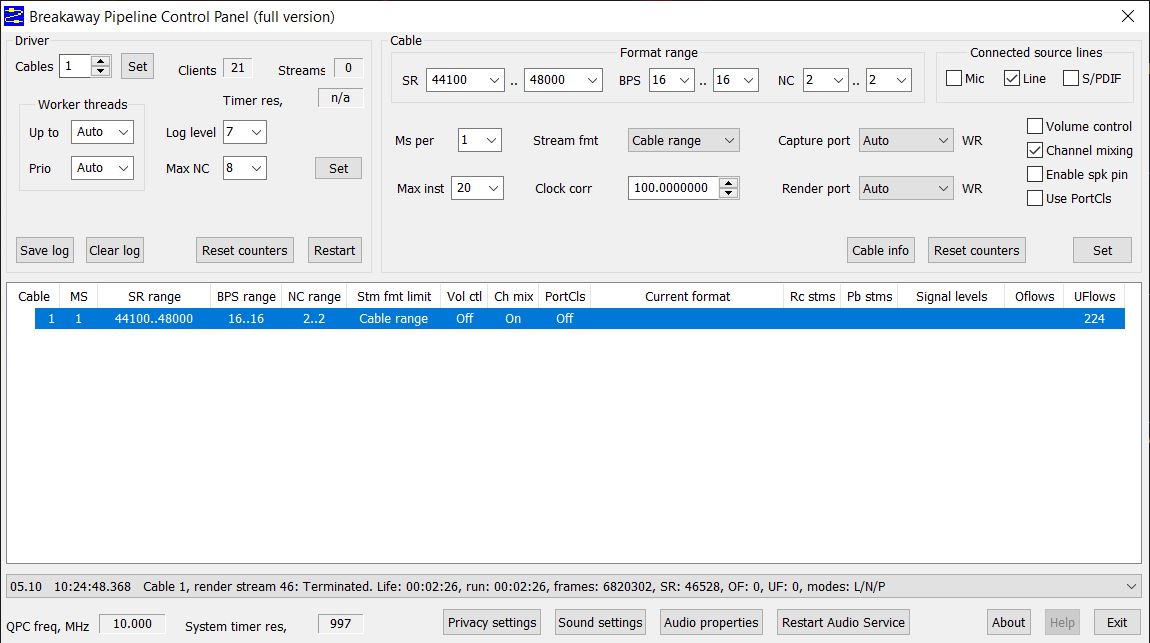This screenshot has width=1150, height=643.
Task: Increase Clock corr with the up arrow
Action: click(x=728, y=183)
